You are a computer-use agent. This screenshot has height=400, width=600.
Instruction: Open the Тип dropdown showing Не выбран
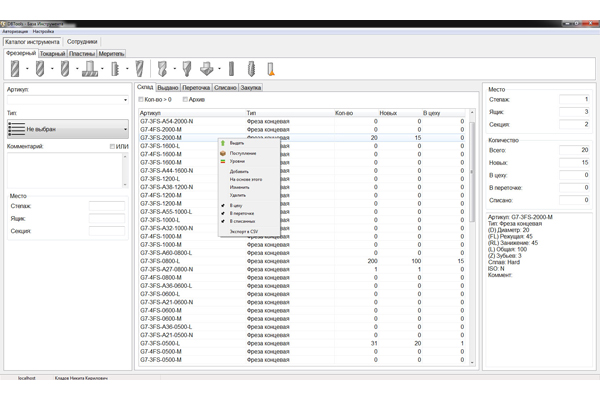click(68, 129)
